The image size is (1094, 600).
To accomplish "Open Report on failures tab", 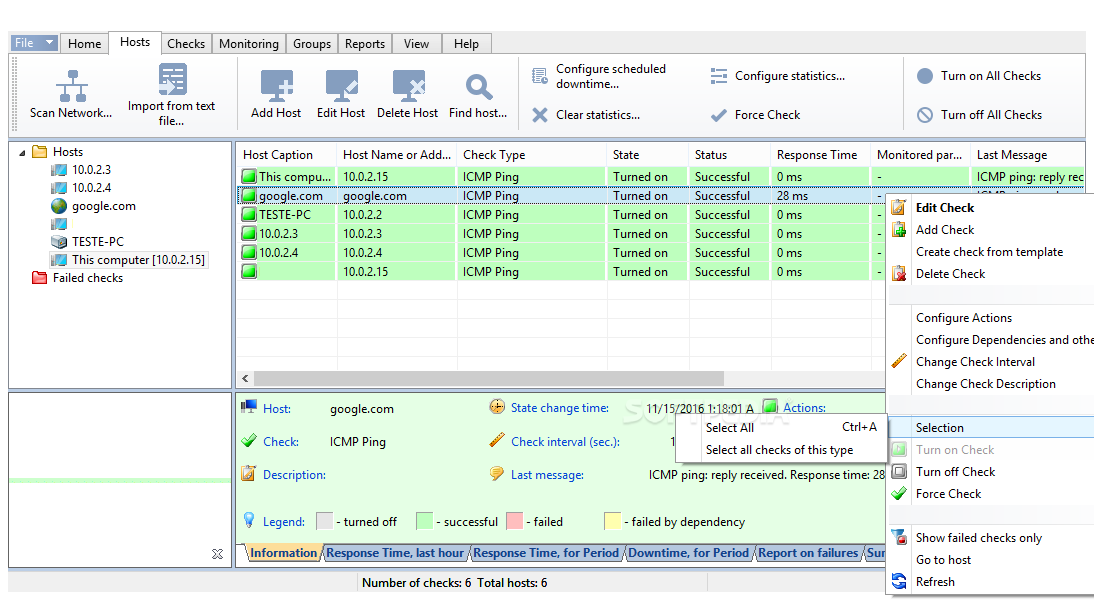I will pos(808,553).
